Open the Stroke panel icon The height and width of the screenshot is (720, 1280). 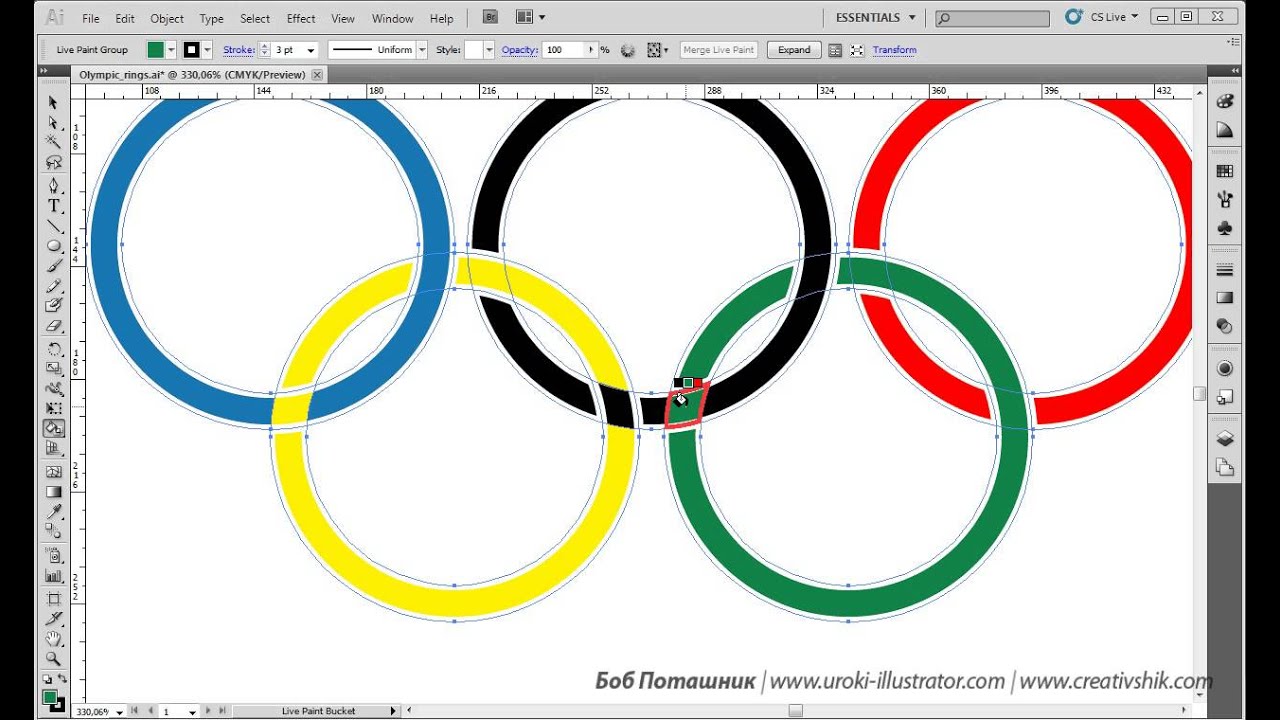pyautogui.click(x=1224, y=270)
